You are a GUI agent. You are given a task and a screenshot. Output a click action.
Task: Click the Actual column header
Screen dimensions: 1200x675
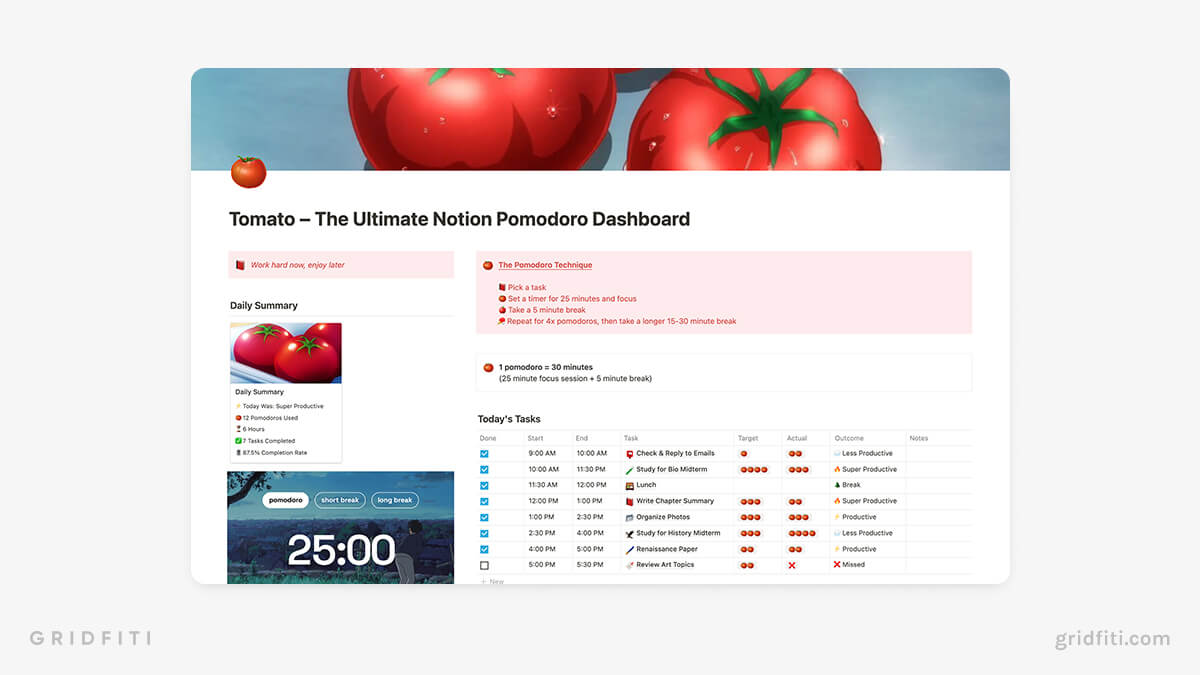[797, 438]
